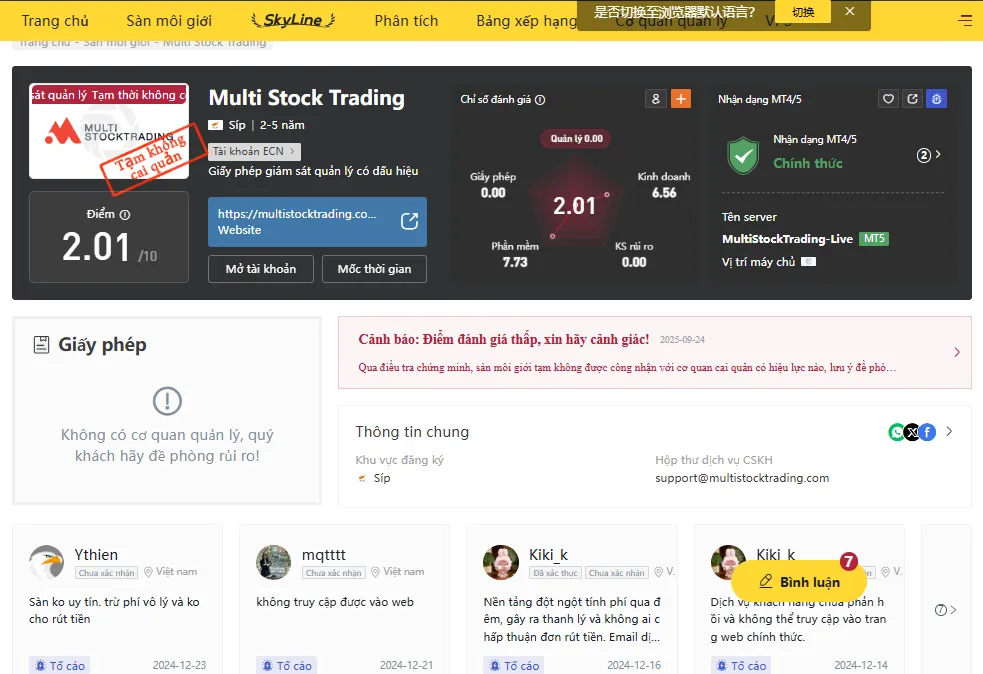Click the orange plus icon

(681, 99)
